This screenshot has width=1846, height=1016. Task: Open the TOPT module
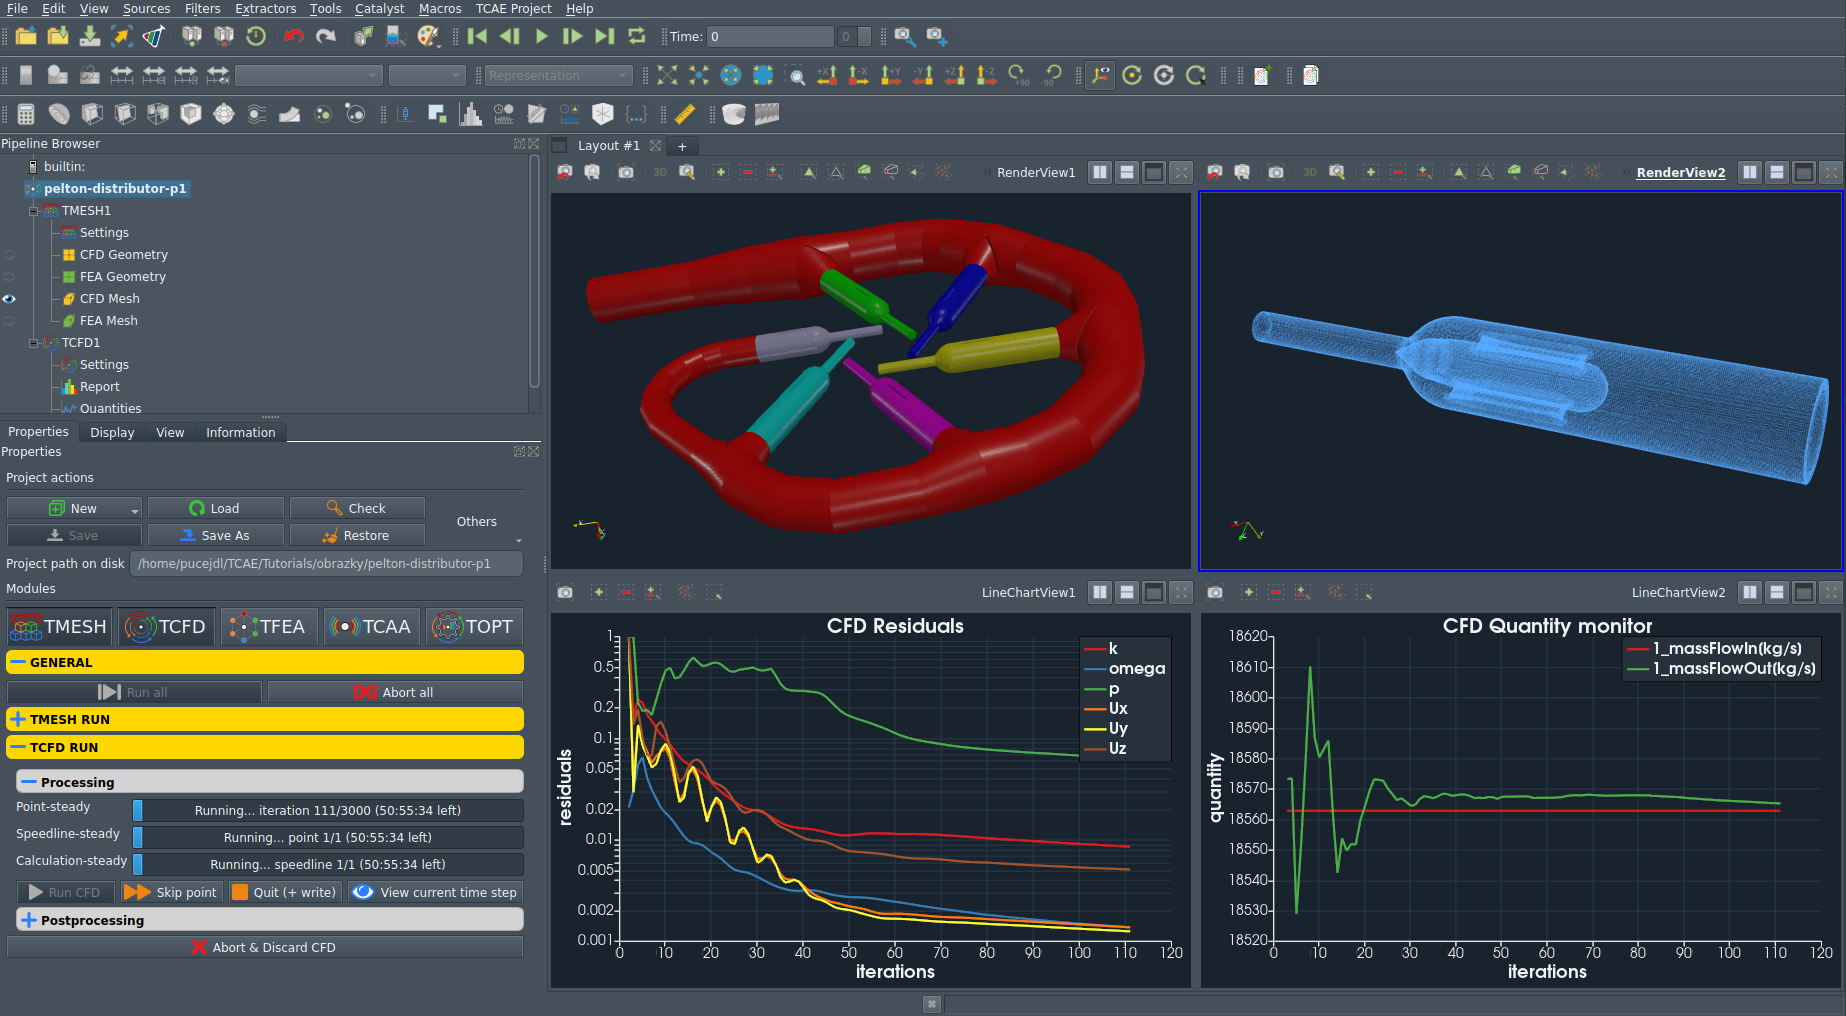[x=473, y=627]
